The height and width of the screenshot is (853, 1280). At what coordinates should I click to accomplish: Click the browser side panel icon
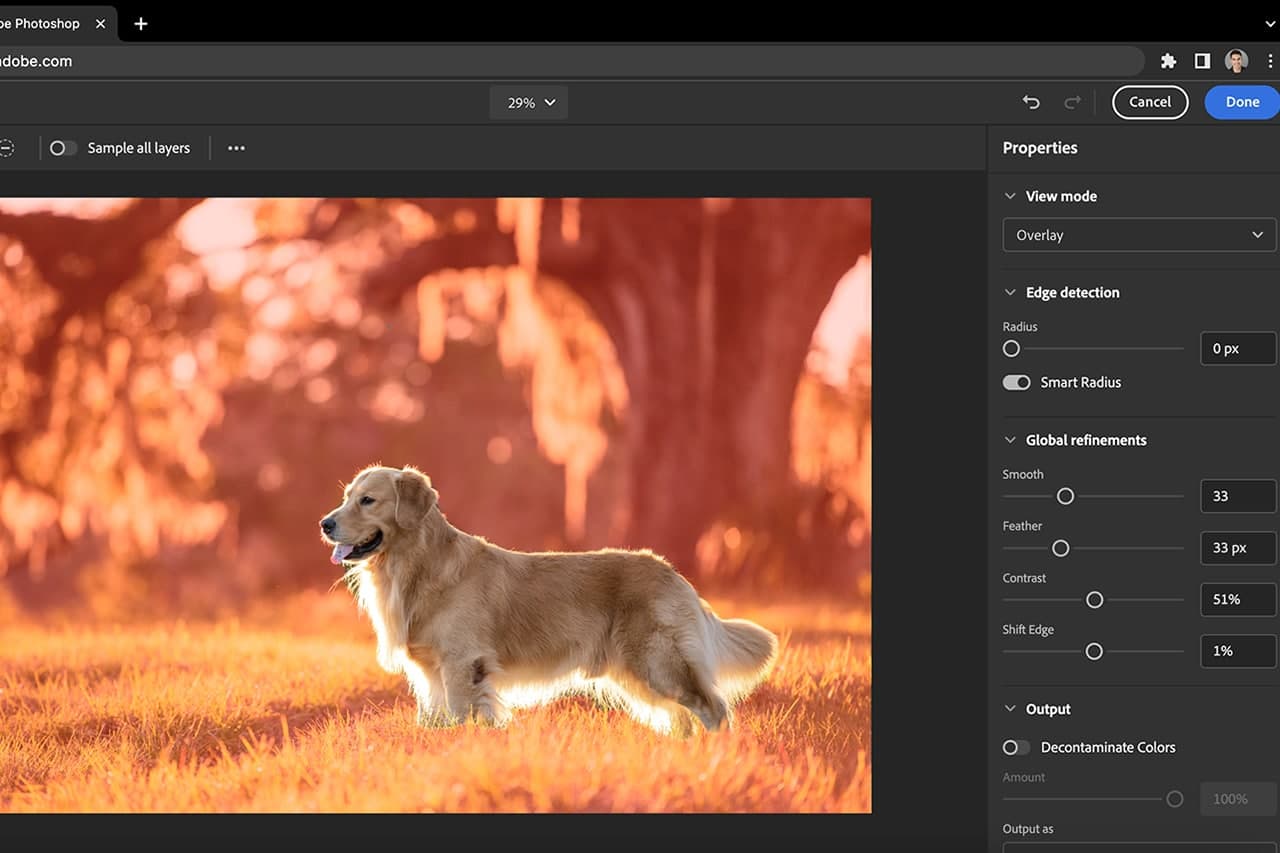1202,61
